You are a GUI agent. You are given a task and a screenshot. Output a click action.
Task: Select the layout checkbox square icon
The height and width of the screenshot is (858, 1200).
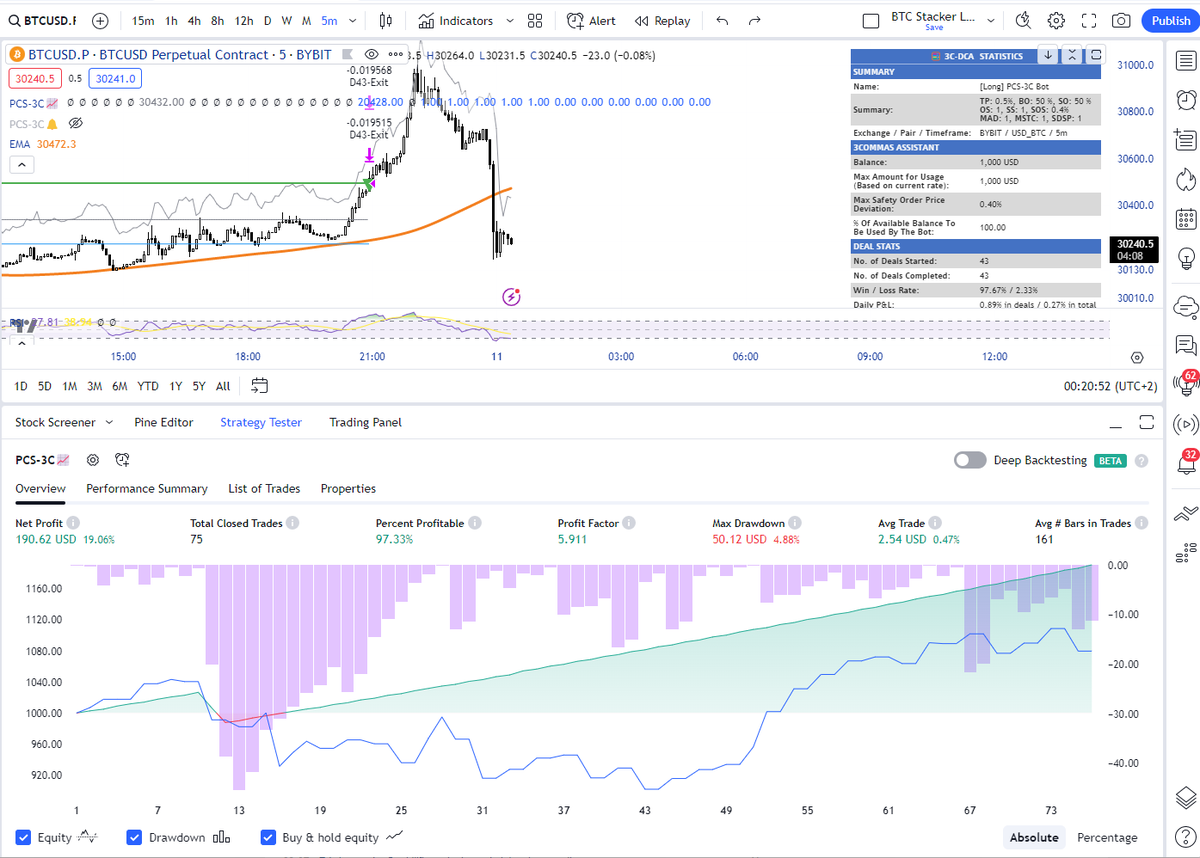click(871, 20)
